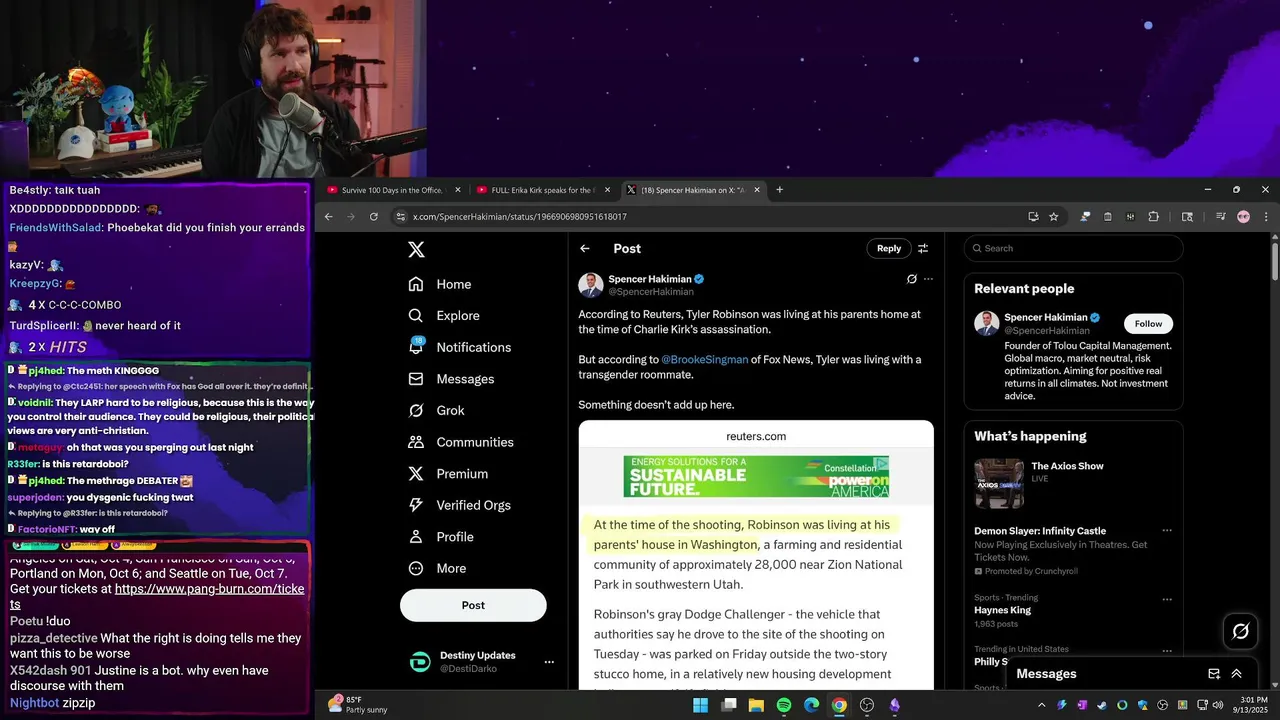The image size is (1280, 720).
Task: Open reply sort settings icon next to Reply
Action: click(x=923, y=248)
